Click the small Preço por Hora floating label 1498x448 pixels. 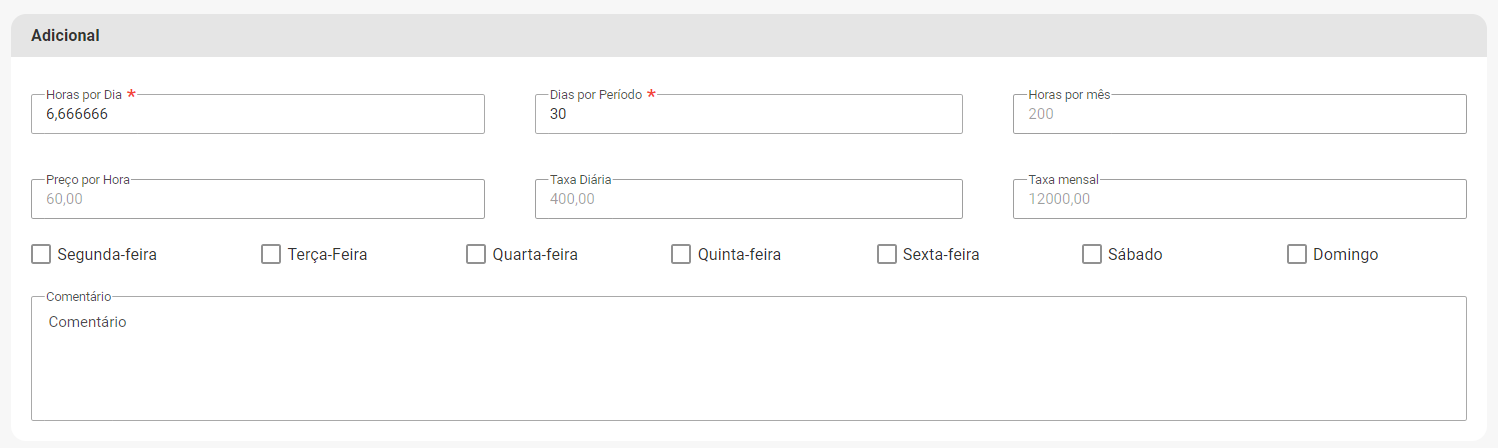[88, 180]
